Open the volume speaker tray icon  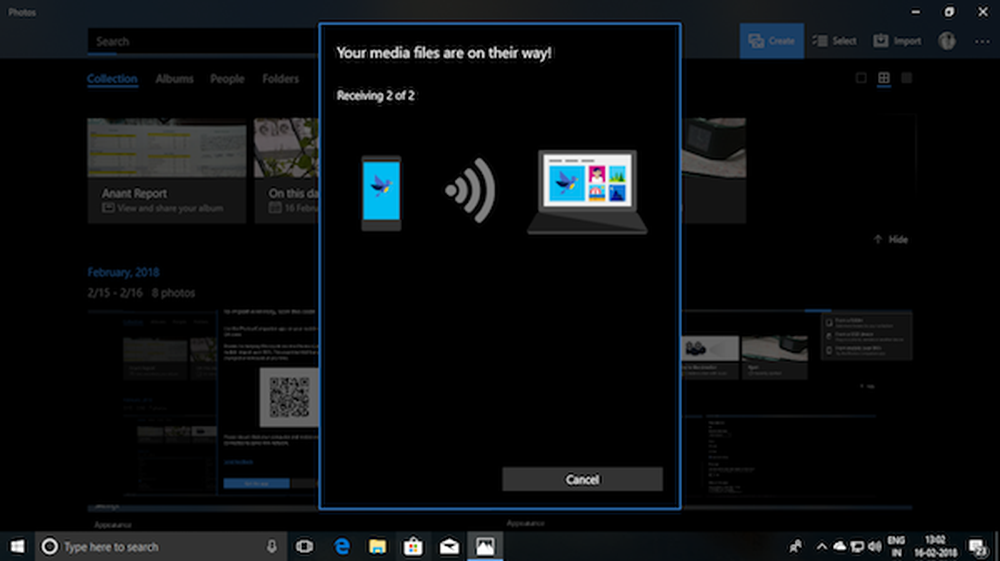(875, 546)
